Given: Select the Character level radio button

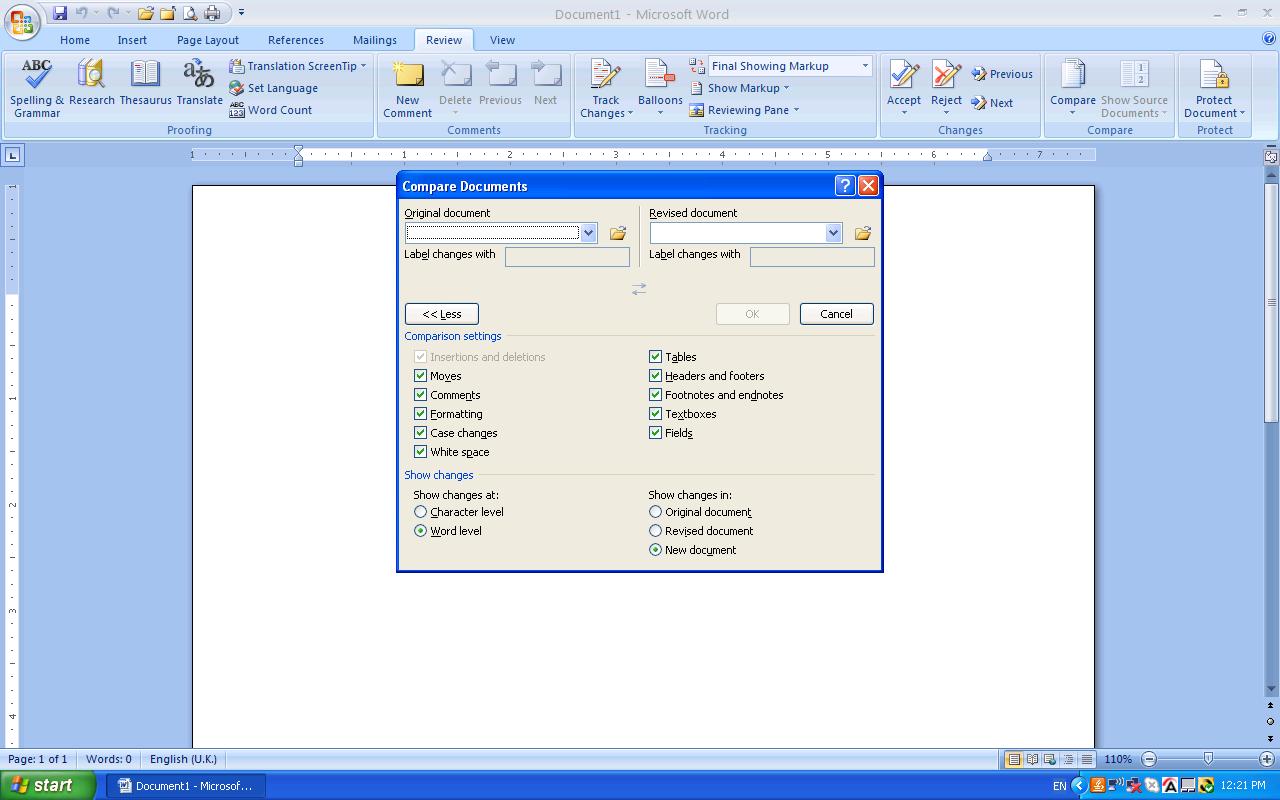Looking at the screenshot, I should click(420, 511).
